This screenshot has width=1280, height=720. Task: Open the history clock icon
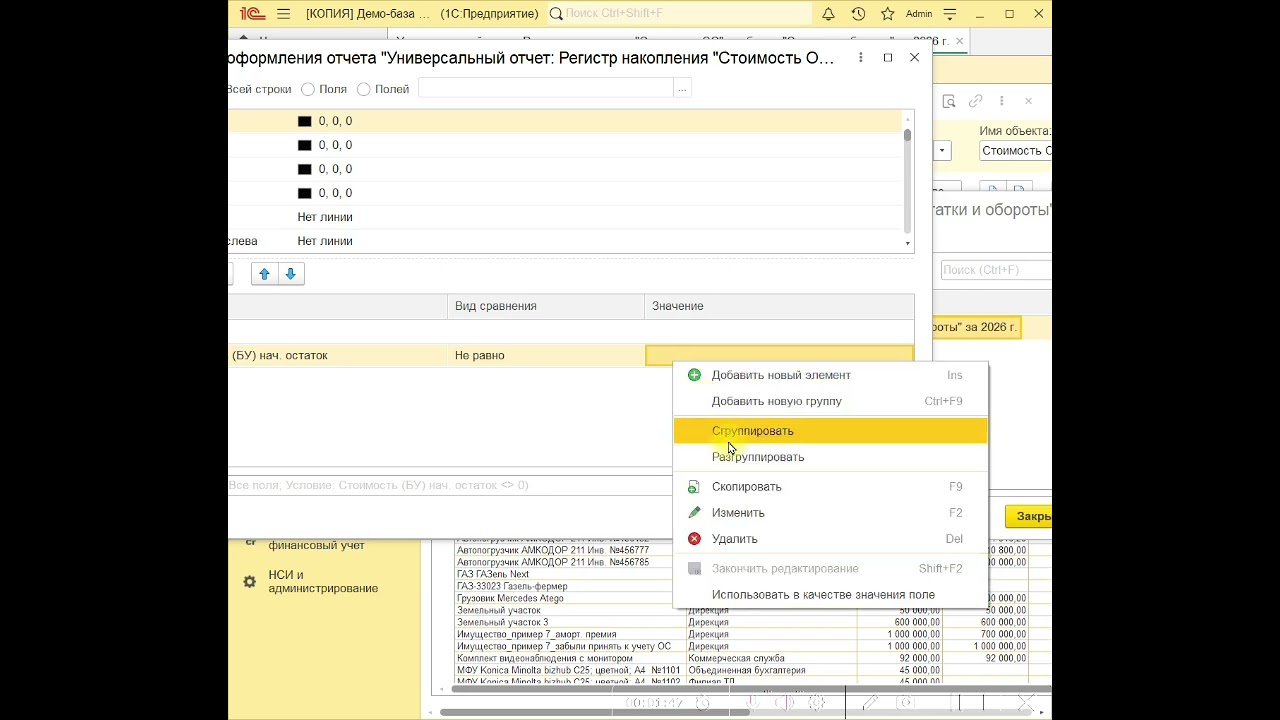(858, 14)
